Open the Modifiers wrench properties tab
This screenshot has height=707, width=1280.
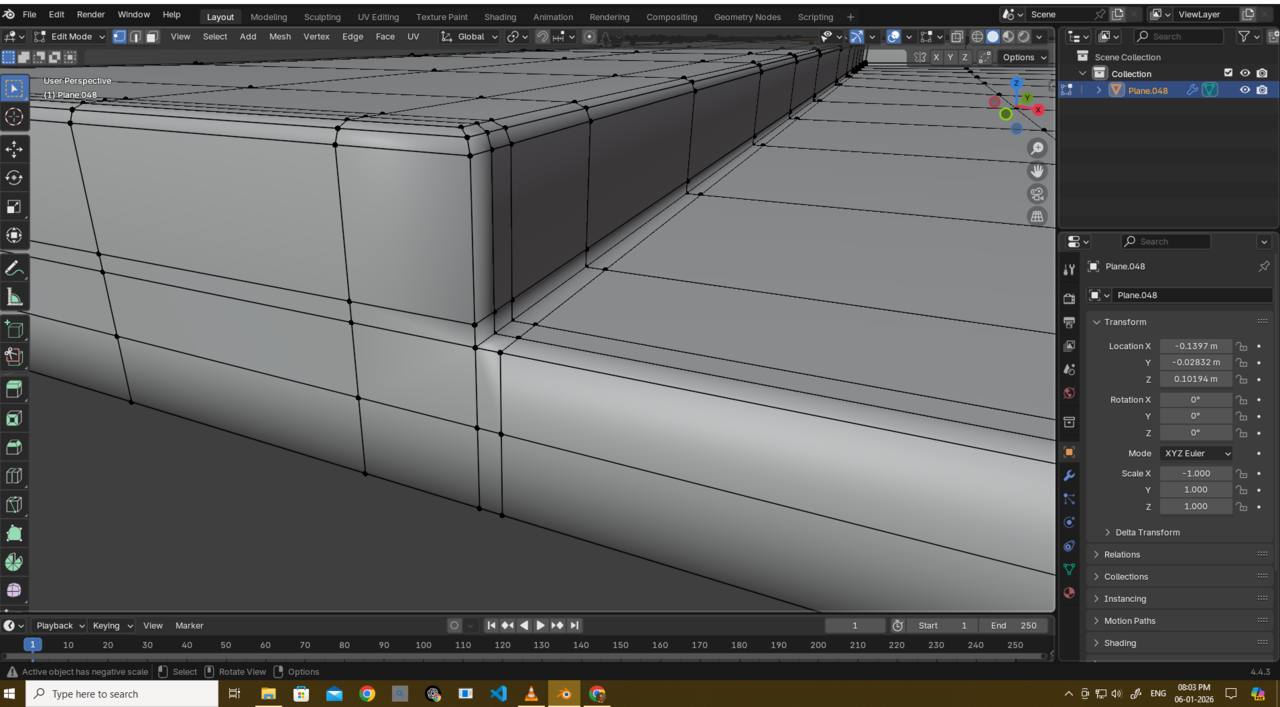[x=1069, y=475]
